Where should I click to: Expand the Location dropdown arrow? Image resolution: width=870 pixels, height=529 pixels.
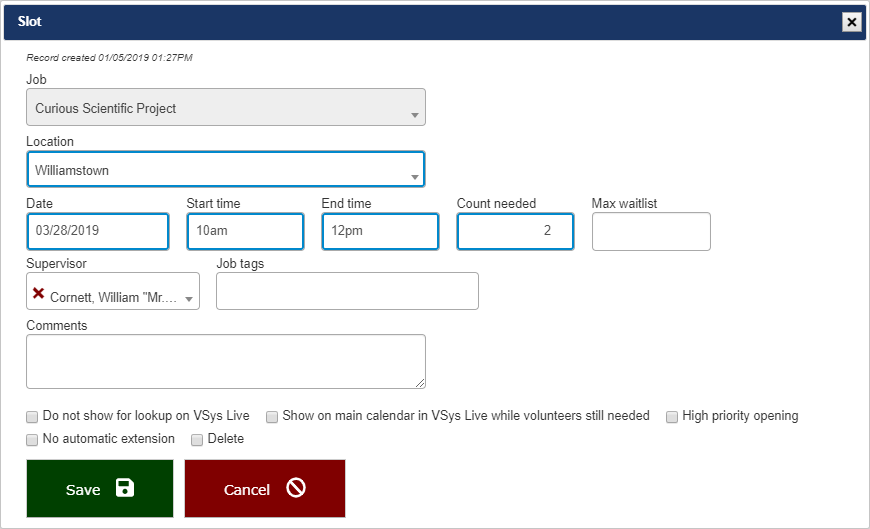pyautogui.click(x=414, y=177)
